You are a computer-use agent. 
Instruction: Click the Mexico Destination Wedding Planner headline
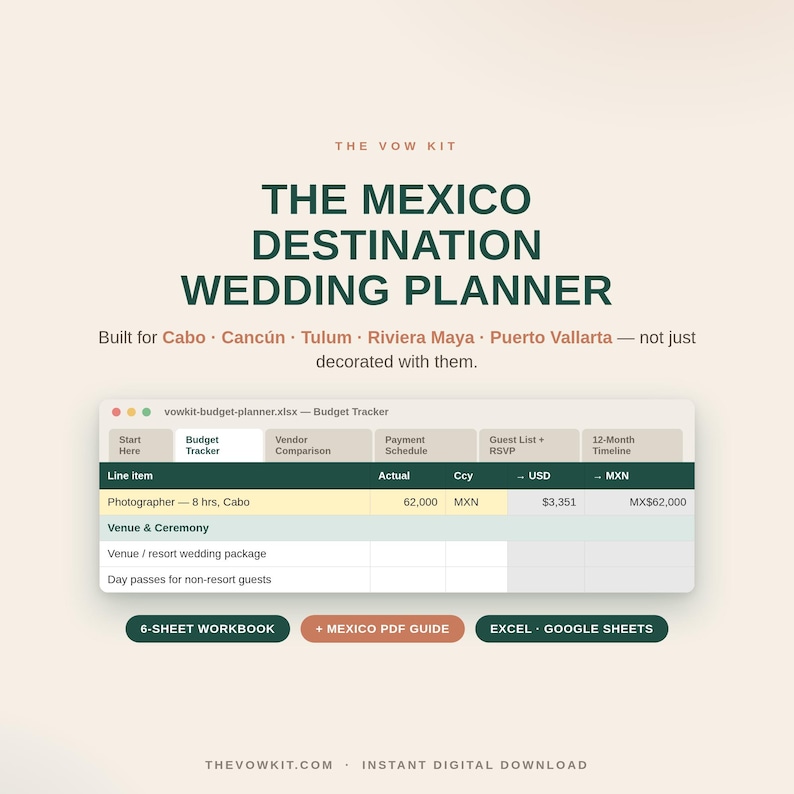[396, 245]
